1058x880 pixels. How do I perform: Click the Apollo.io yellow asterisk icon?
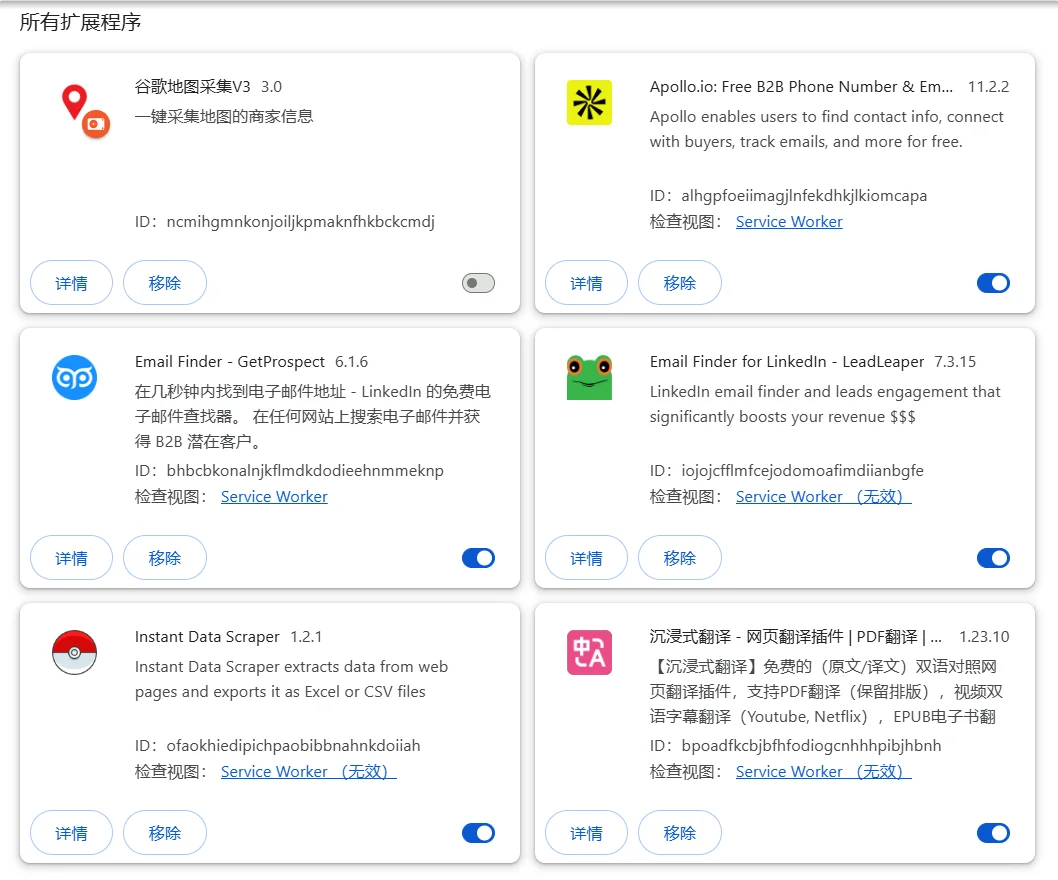click(589, 103)
